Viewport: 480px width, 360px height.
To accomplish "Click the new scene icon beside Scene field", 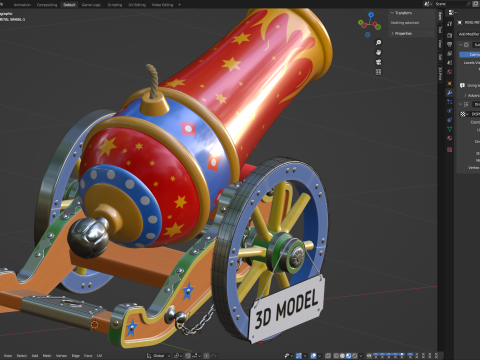I will pyautogui.click(x=475, y=4).
